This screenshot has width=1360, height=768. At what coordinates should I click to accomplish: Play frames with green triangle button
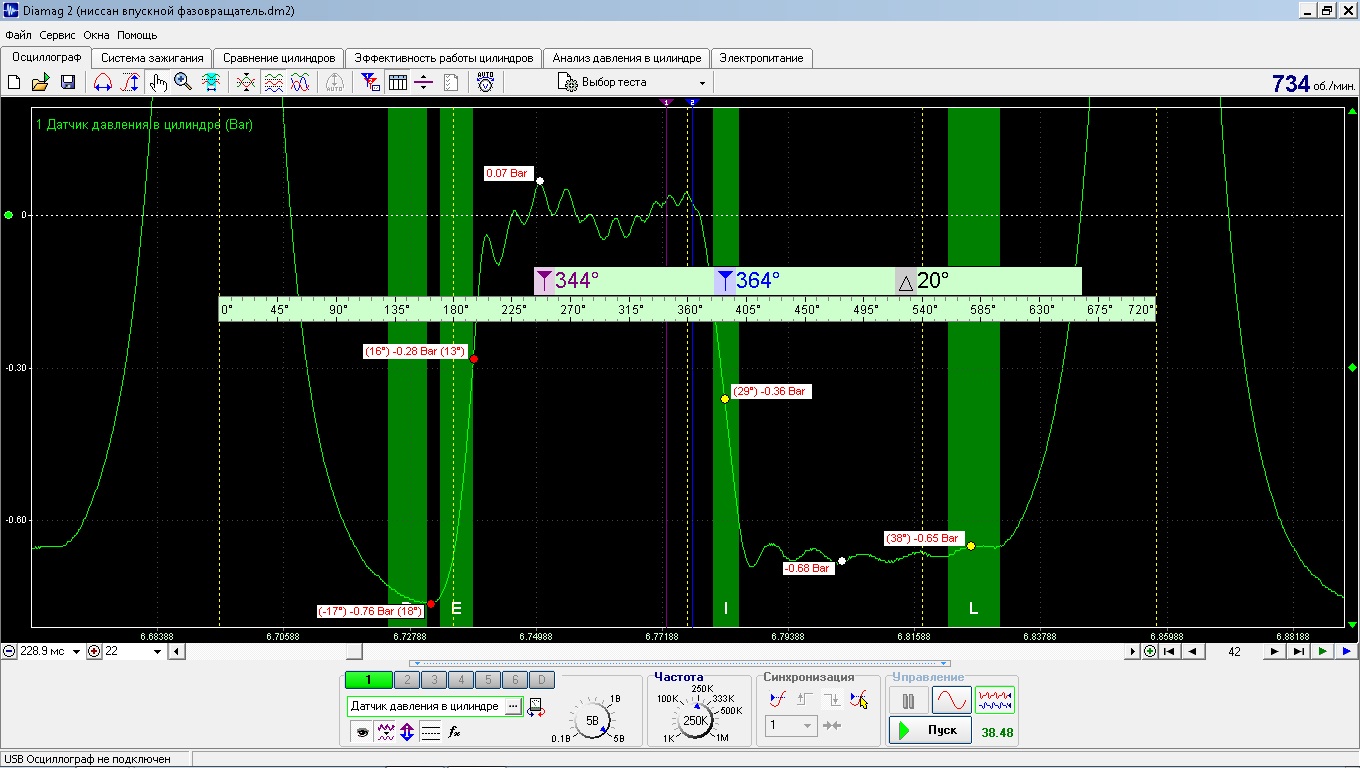tap(1323, 651)
